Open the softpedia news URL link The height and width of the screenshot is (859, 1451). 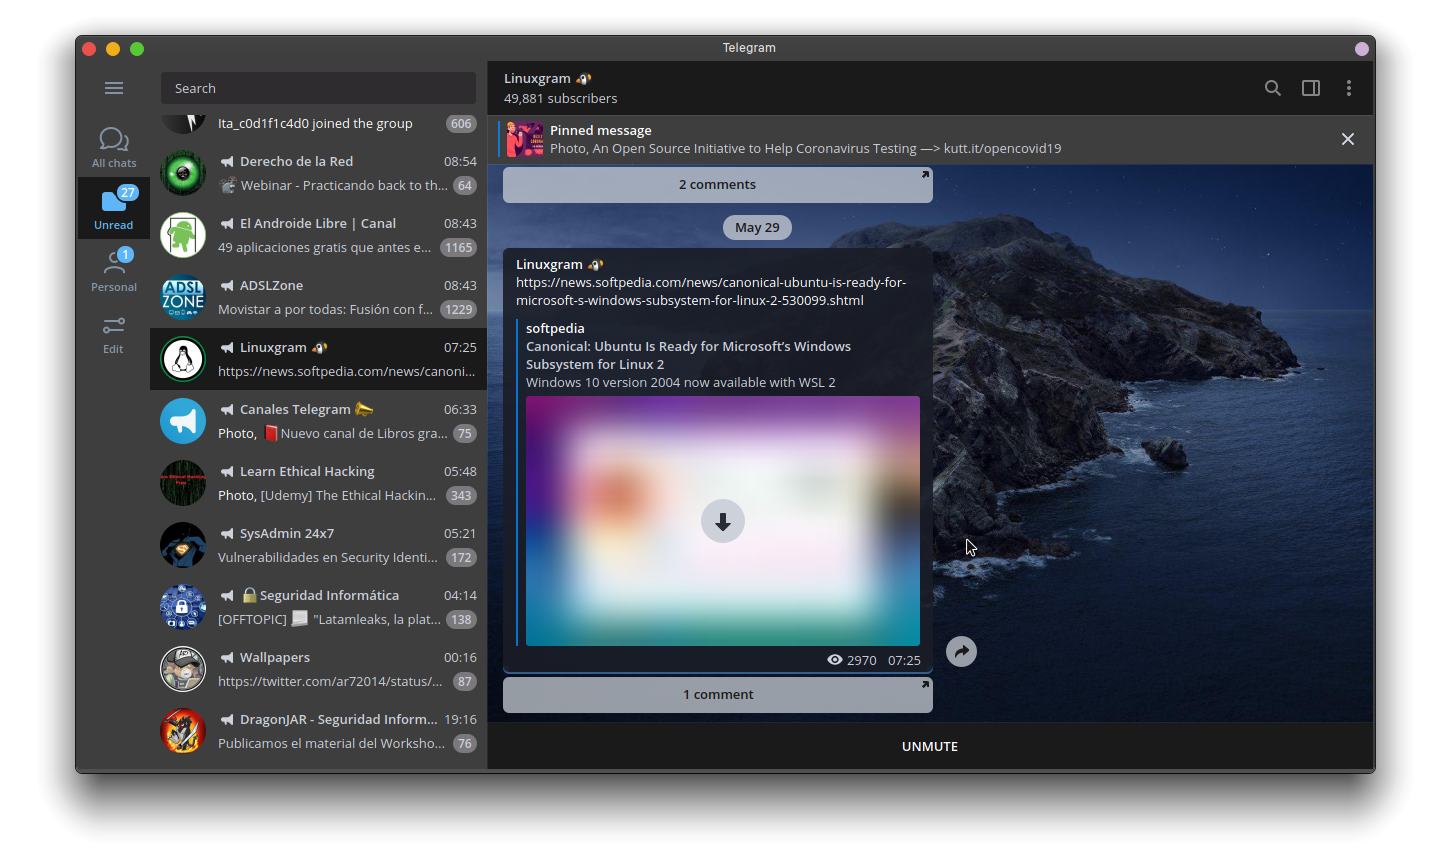click(x=711, y=291)
